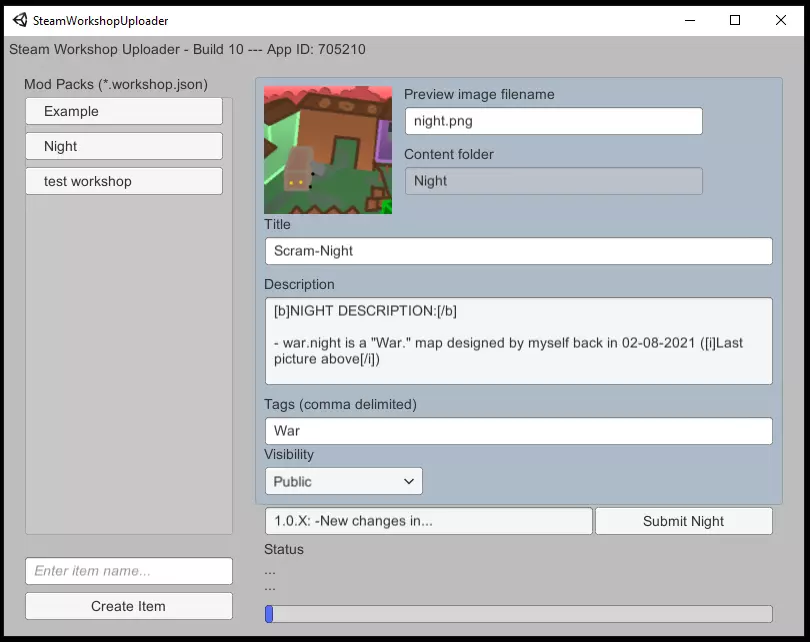810x642 pixels.
Task: Click the Unity logo icon in title bar
Action: [20, 21]
